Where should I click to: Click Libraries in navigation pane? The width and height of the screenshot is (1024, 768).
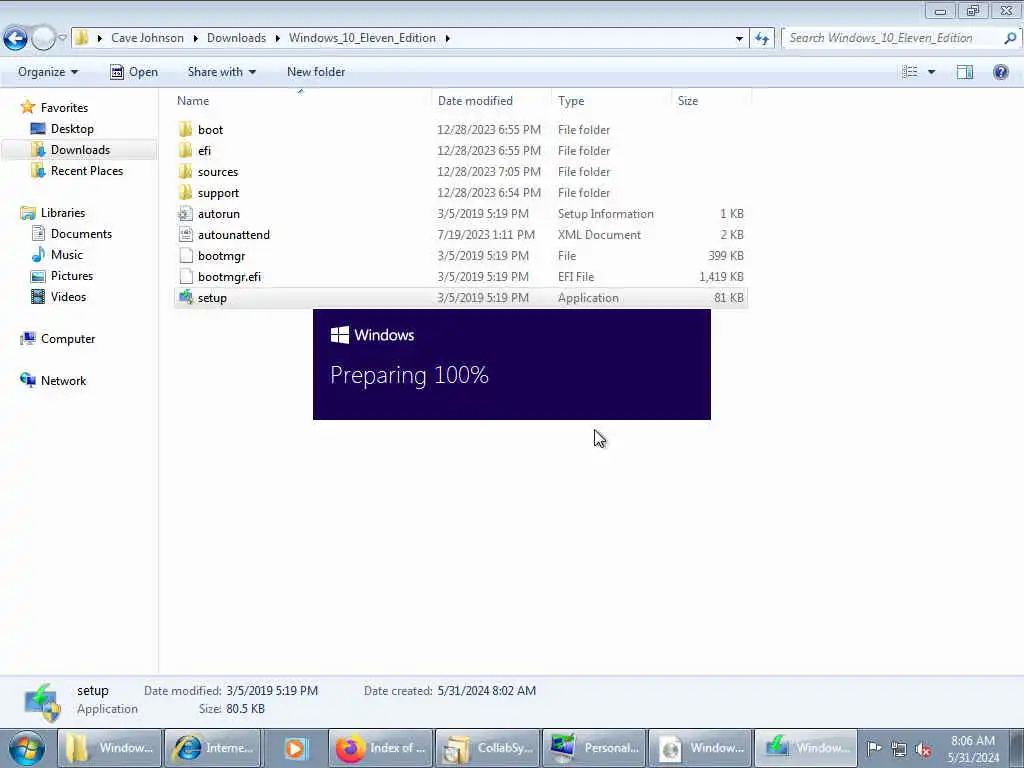[63, 213]
